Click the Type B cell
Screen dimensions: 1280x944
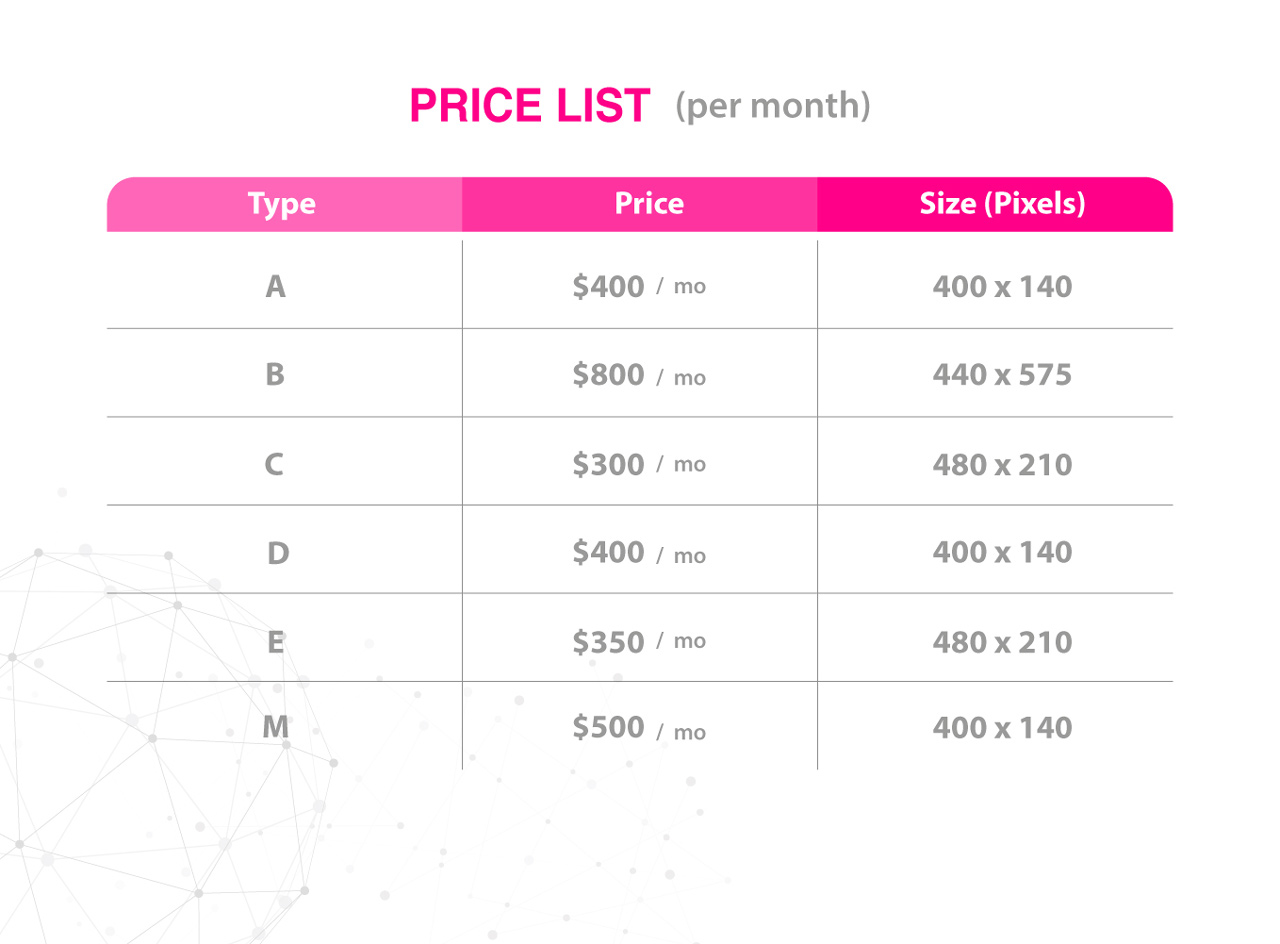coord(276,375)
